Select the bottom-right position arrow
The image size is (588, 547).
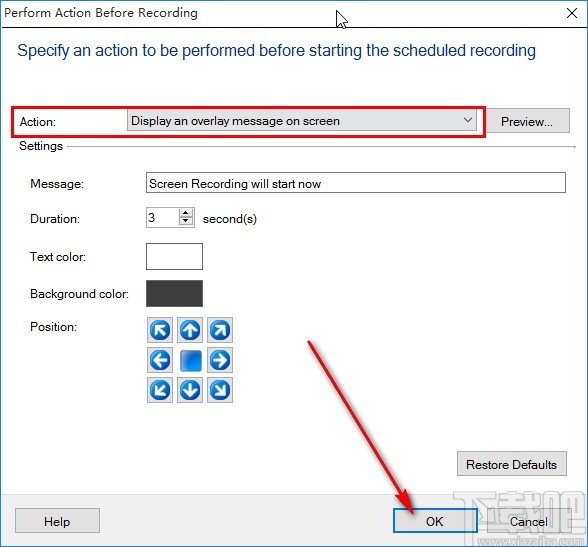(x=220, y=390)
